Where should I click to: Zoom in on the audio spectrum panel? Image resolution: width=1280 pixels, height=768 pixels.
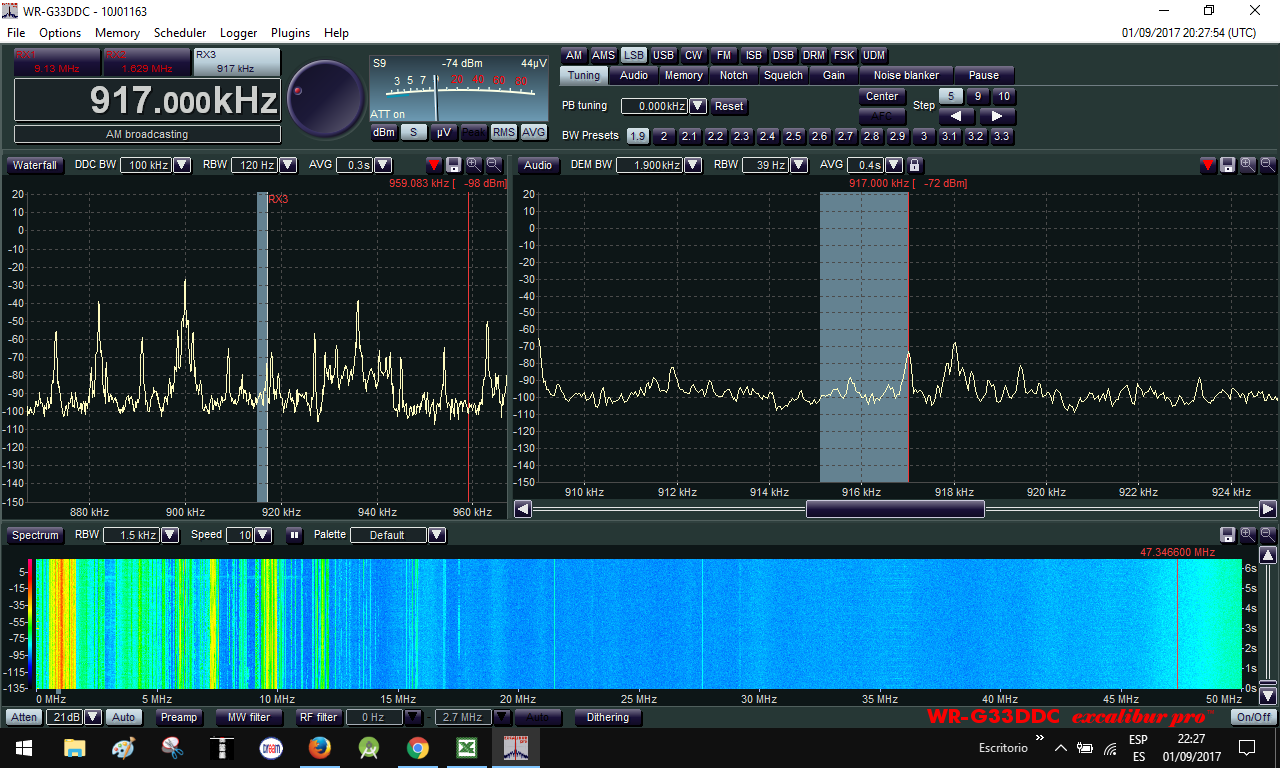[1247, 165]
